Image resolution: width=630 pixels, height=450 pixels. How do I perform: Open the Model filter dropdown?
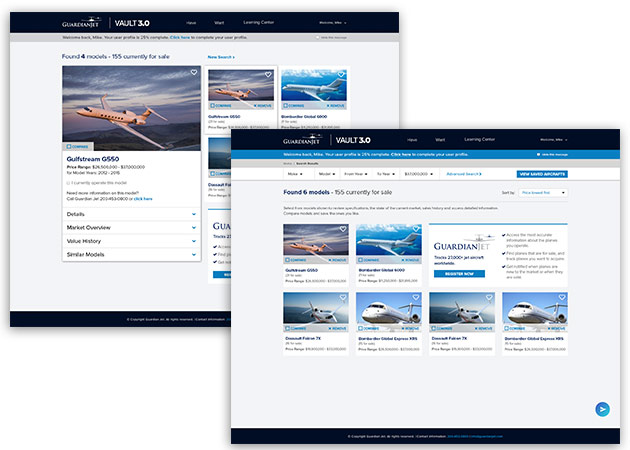tap(327, 174)
